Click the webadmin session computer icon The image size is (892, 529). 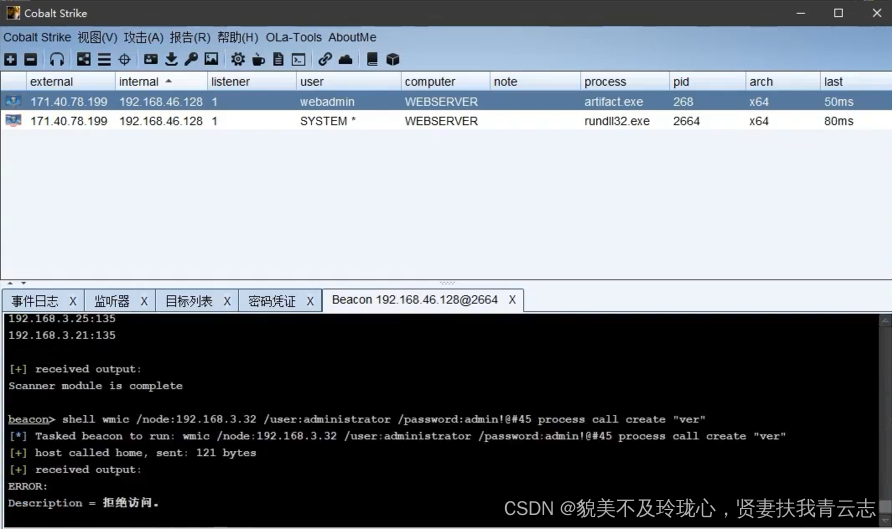tap(13, 101)
